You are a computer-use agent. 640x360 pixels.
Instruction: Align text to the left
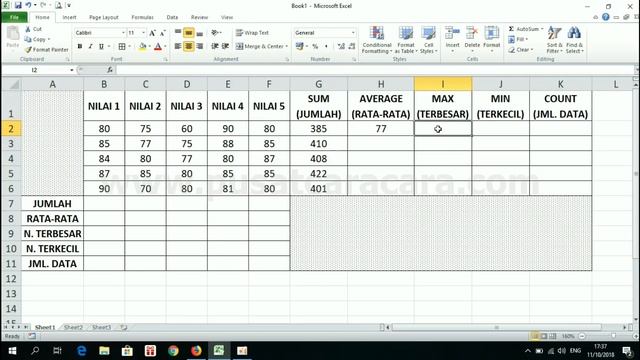178,47
